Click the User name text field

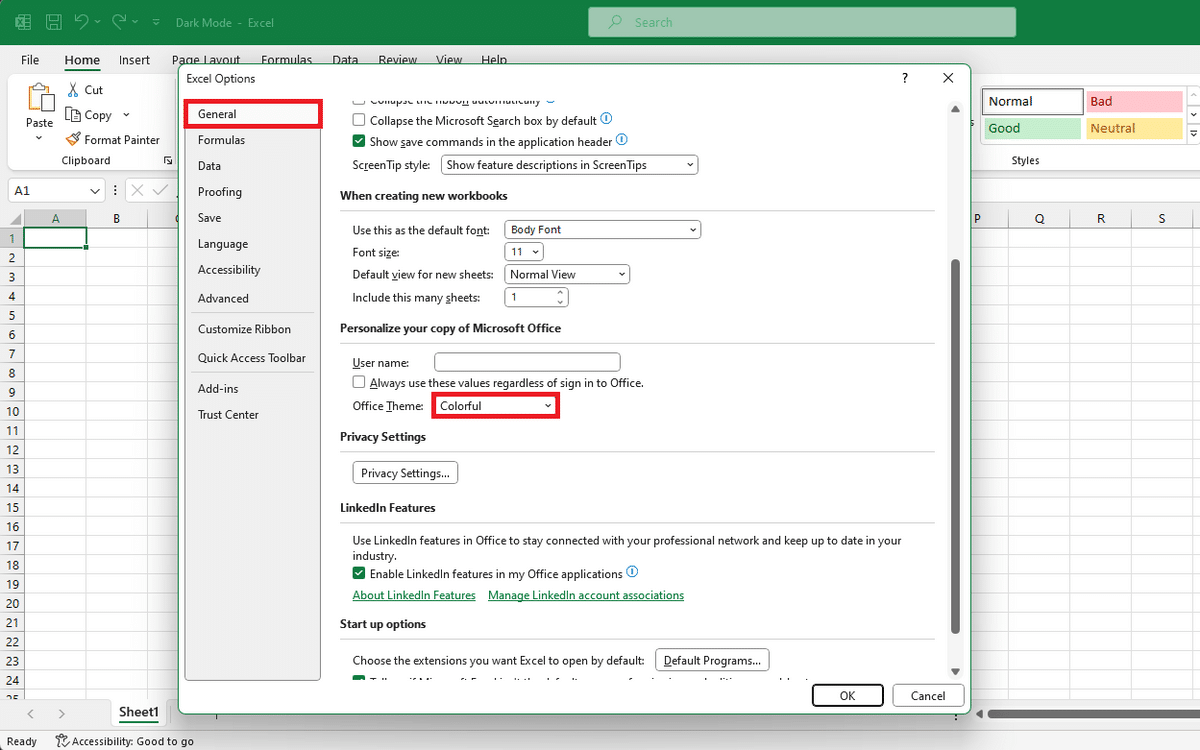[527, 362]
